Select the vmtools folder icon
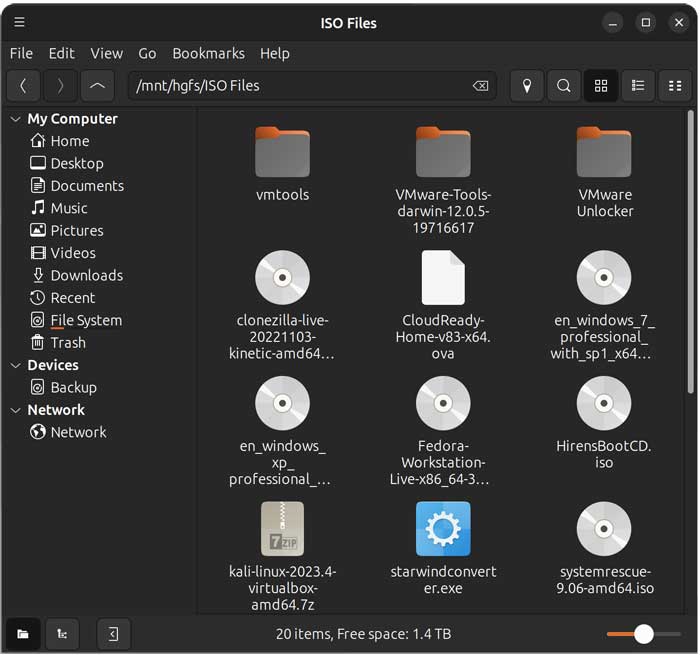The image size is (700, 655). pos(282,152)
